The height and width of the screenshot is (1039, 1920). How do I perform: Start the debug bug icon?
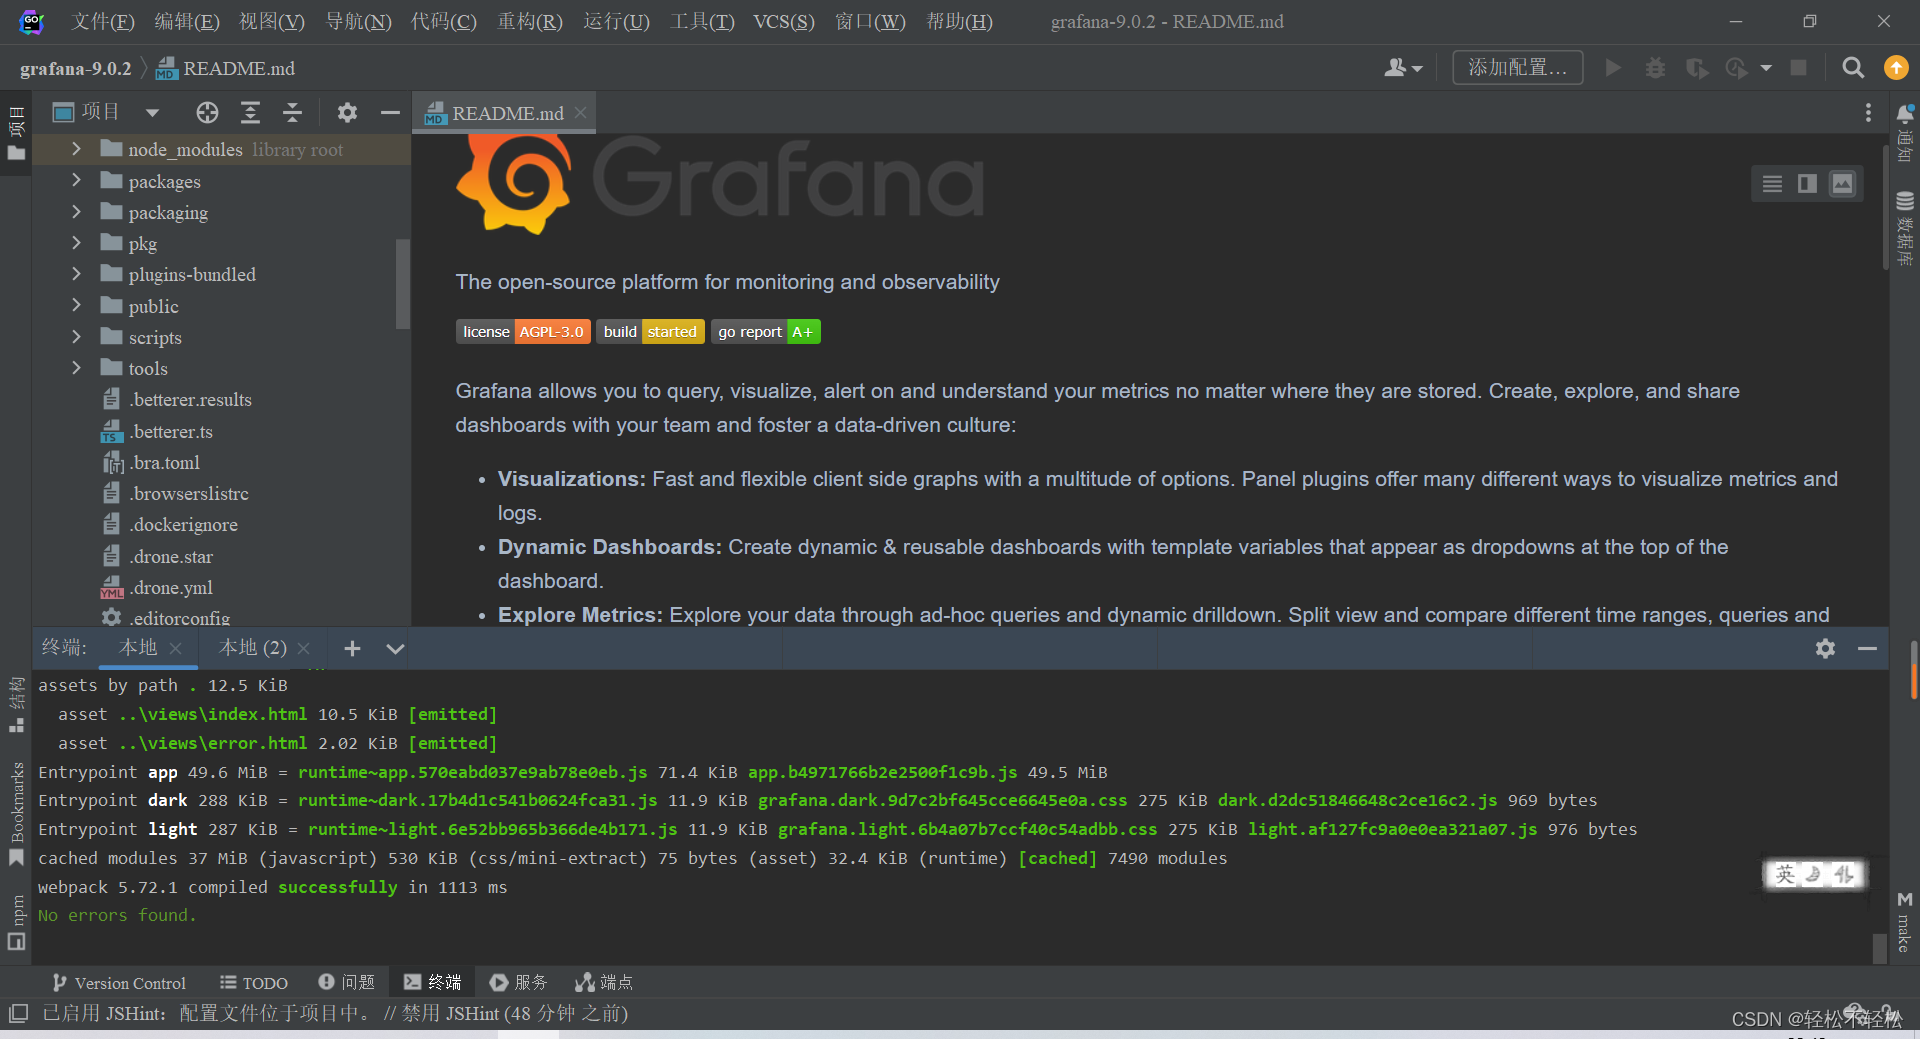1656,68
